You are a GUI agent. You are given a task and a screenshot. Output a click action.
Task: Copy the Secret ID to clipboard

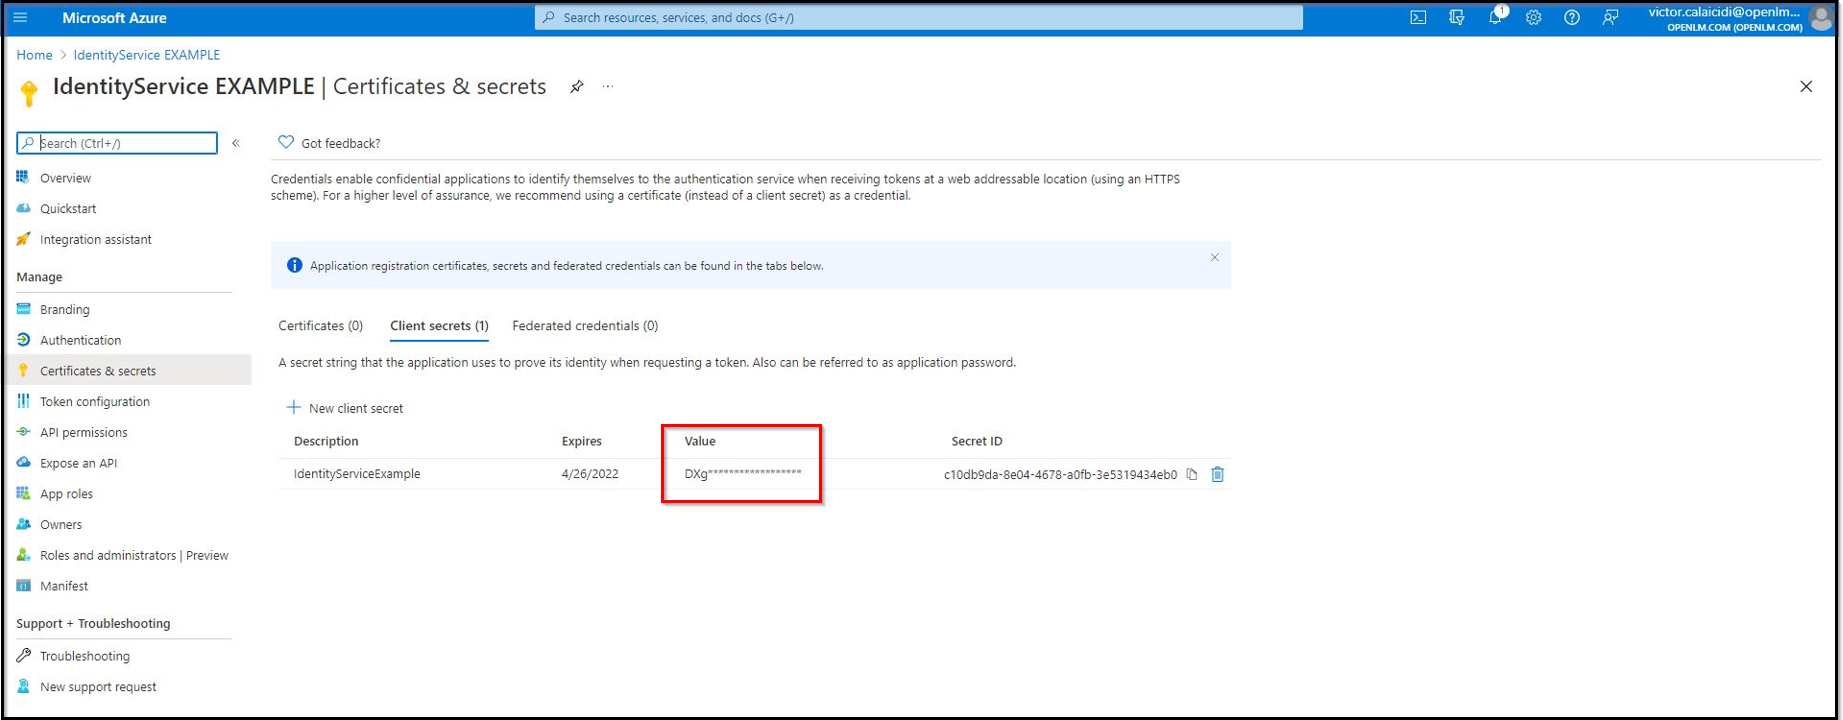1192,475
